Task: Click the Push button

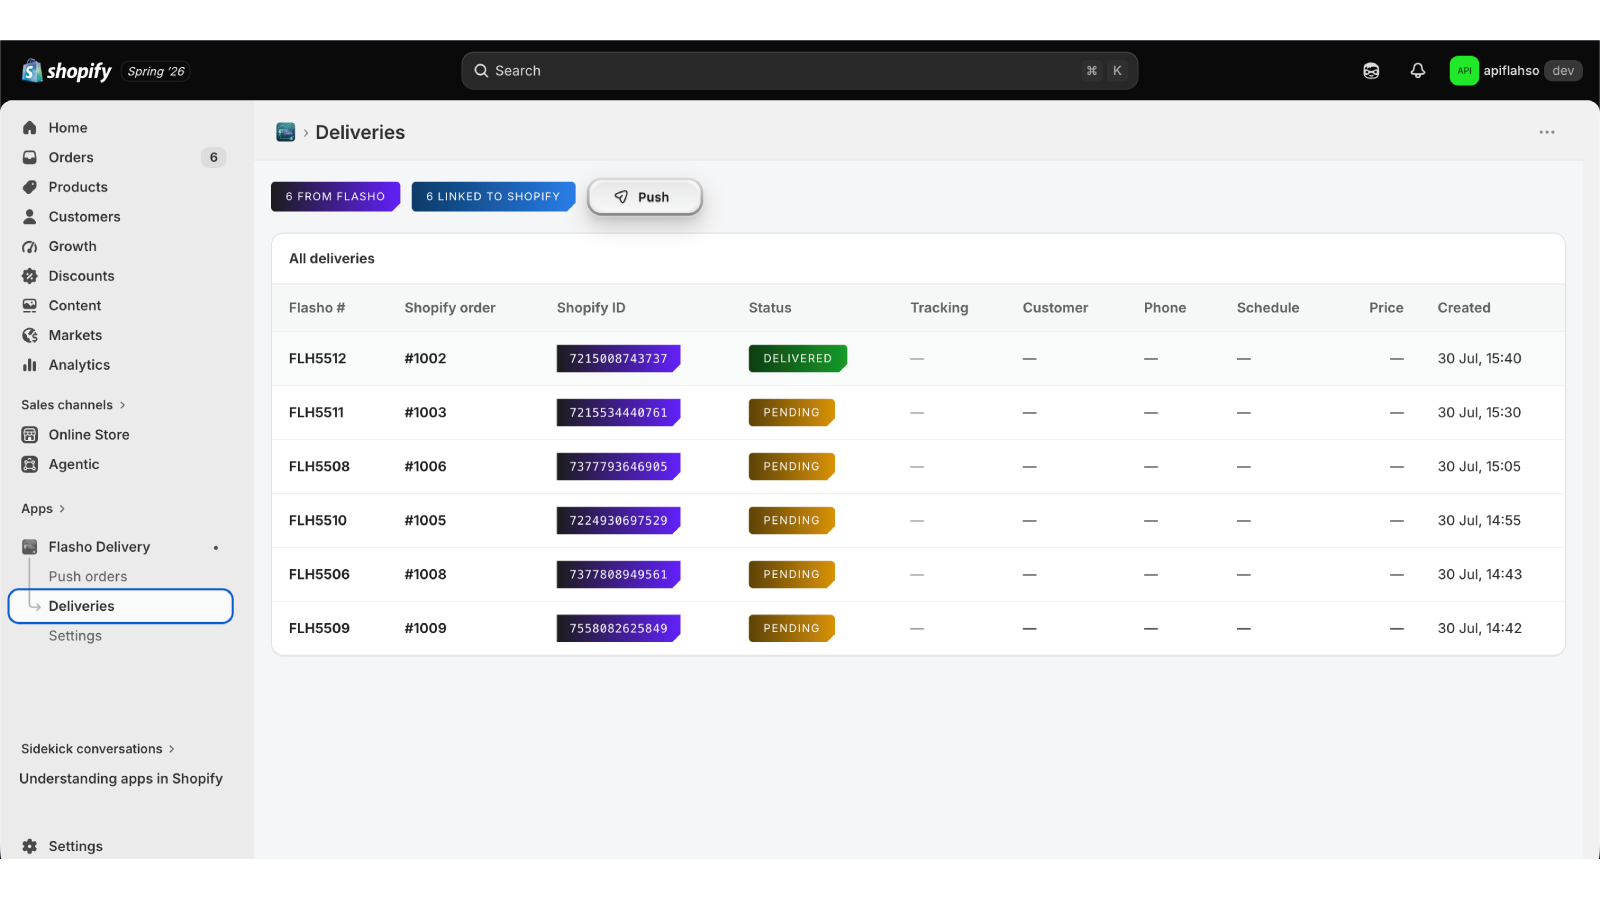Action: [645, 197]
